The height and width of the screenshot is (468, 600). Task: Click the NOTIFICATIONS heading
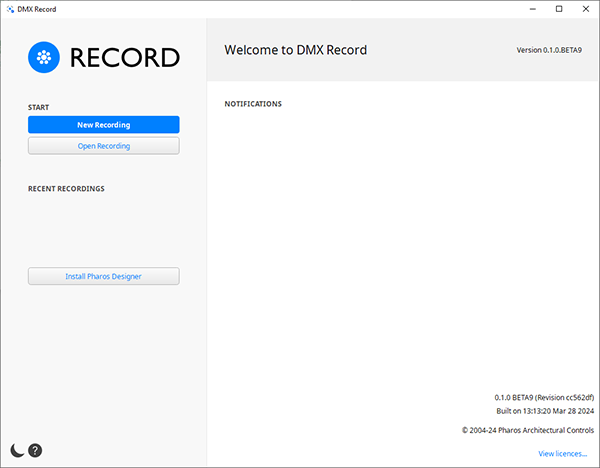tap(253, 104)
